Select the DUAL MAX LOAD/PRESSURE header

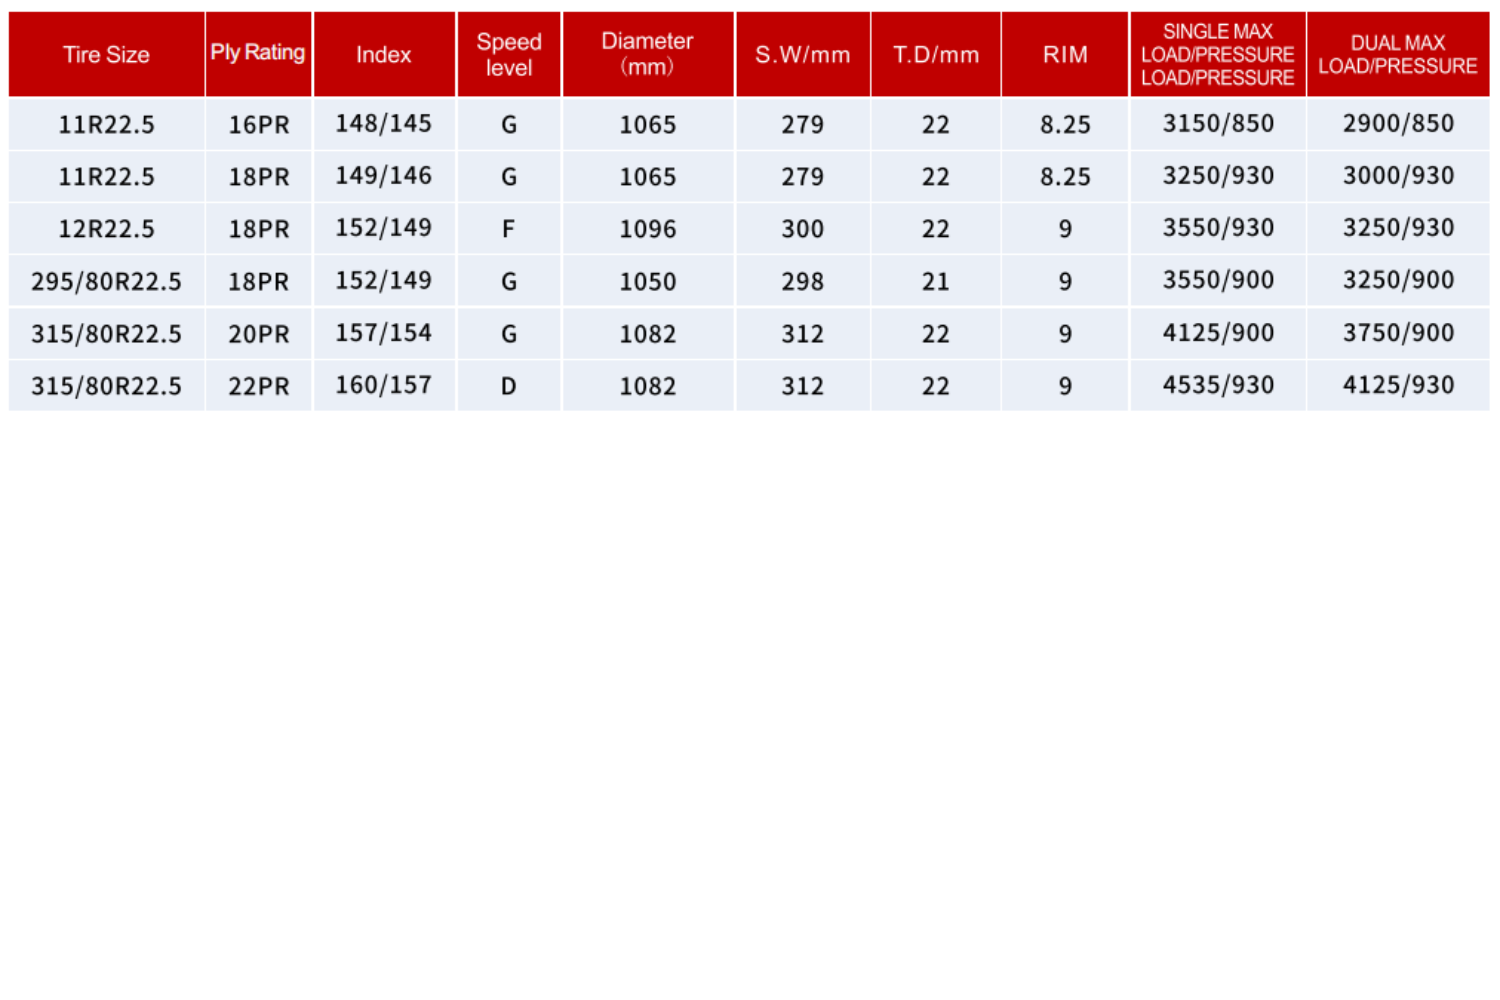pos(1397,55)
